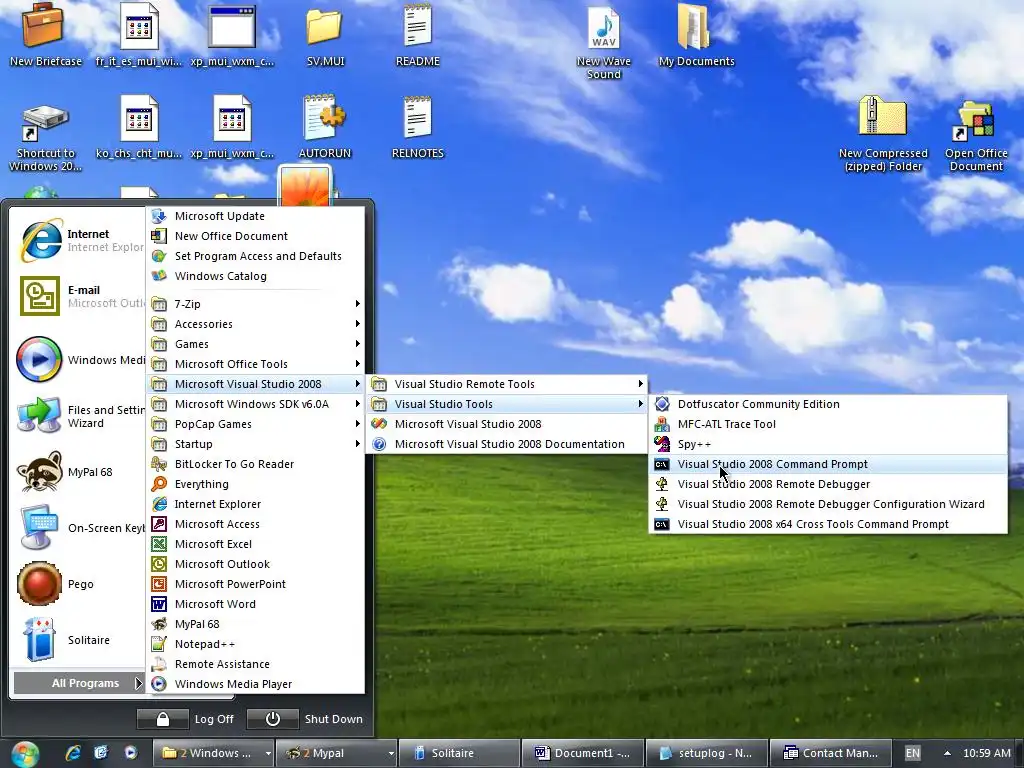Open the 2 Windows taskbar group dropdown
Image resolution: width=1024 pixels, height=768 pixels.
click(268, 753)
